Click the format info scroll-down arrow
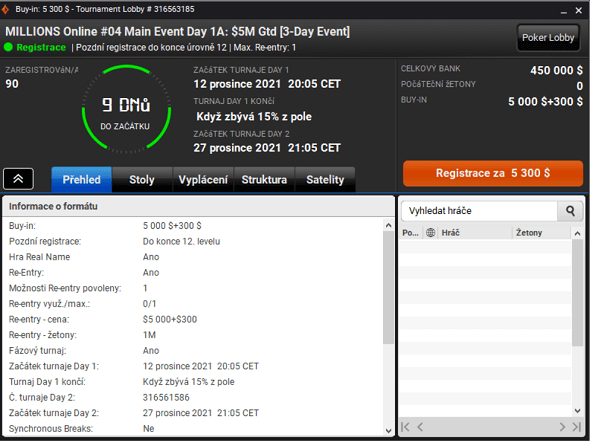 [389, 431]
